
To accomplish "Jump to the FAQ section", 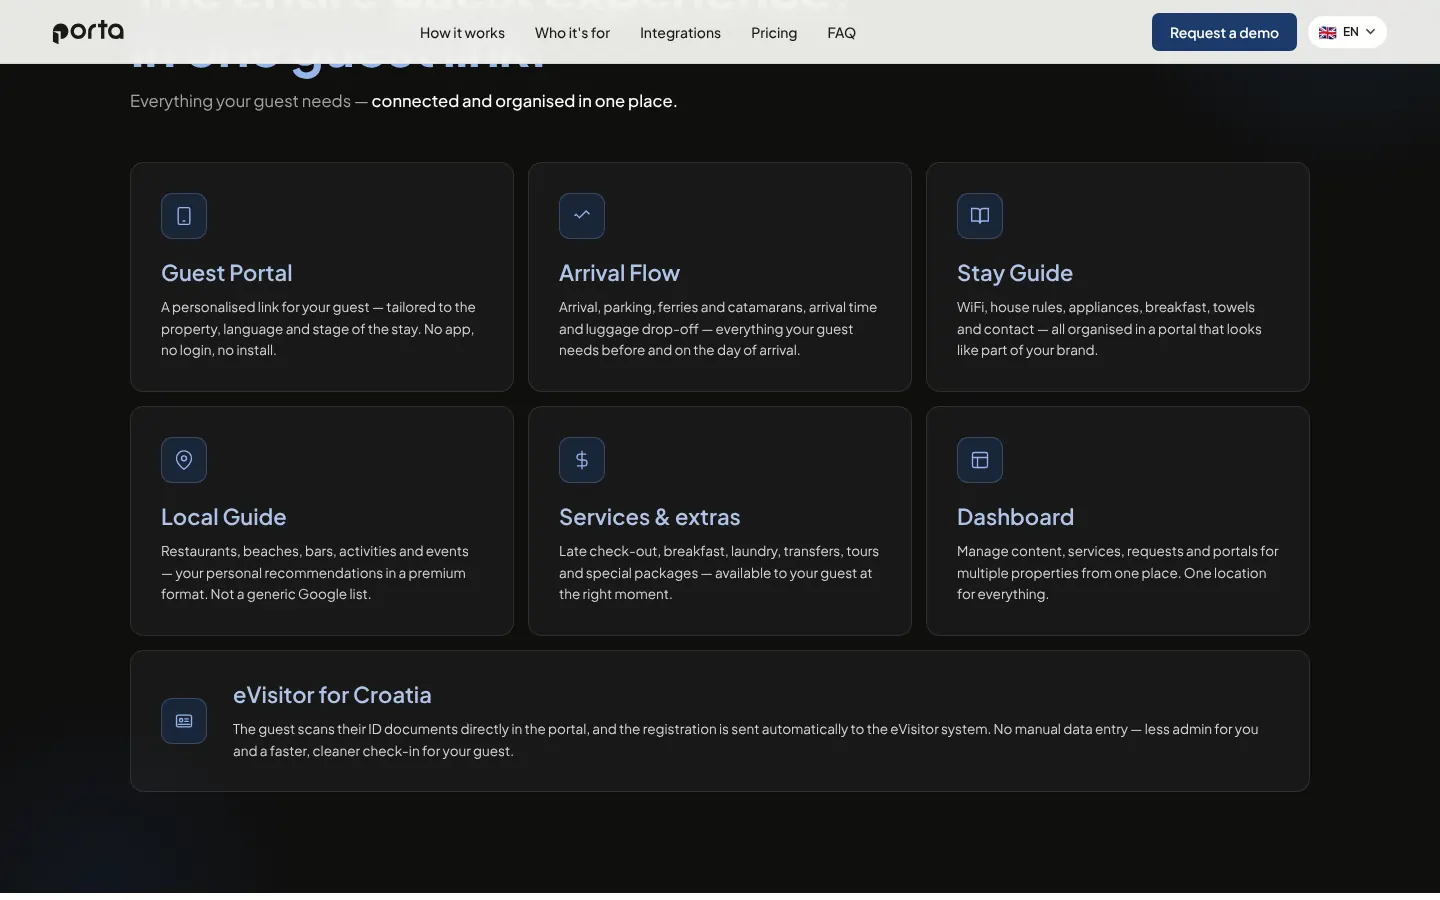I will [841, 33].
